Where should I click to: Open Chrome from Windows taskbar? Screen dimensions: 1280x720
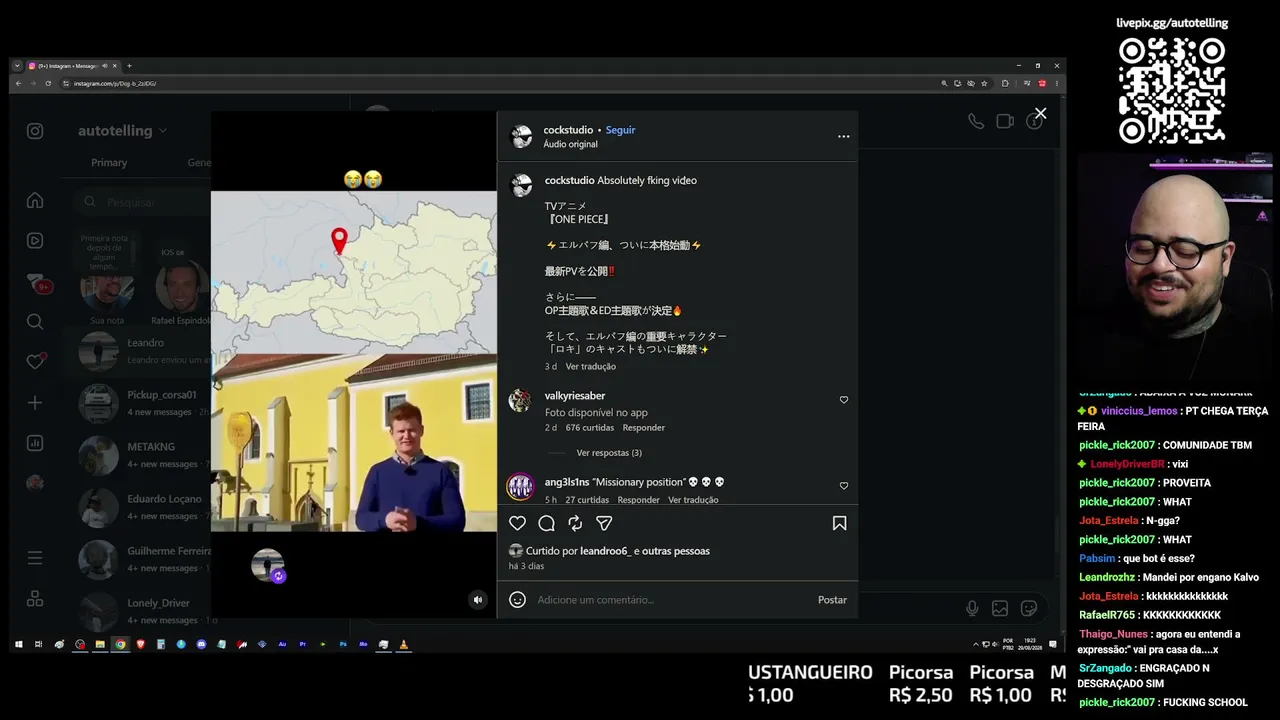(x=120, y=645)
